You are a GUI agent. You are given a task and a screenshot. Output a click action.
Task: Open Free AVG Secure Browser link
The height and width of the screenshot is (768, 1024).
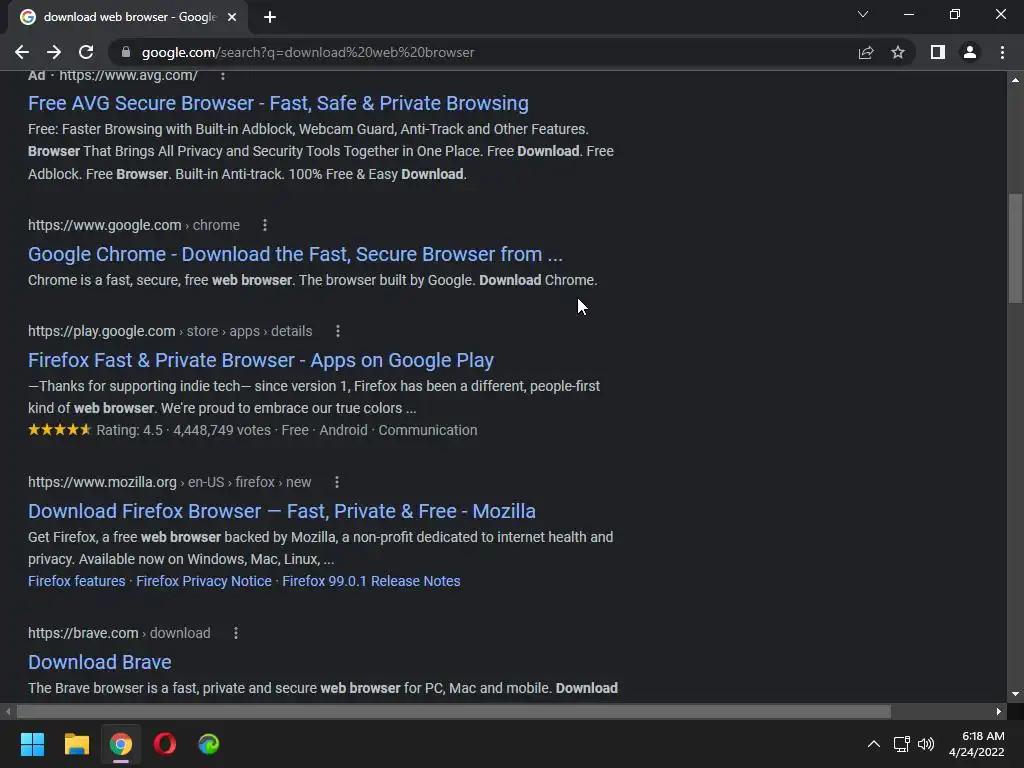tap(278, 103)
